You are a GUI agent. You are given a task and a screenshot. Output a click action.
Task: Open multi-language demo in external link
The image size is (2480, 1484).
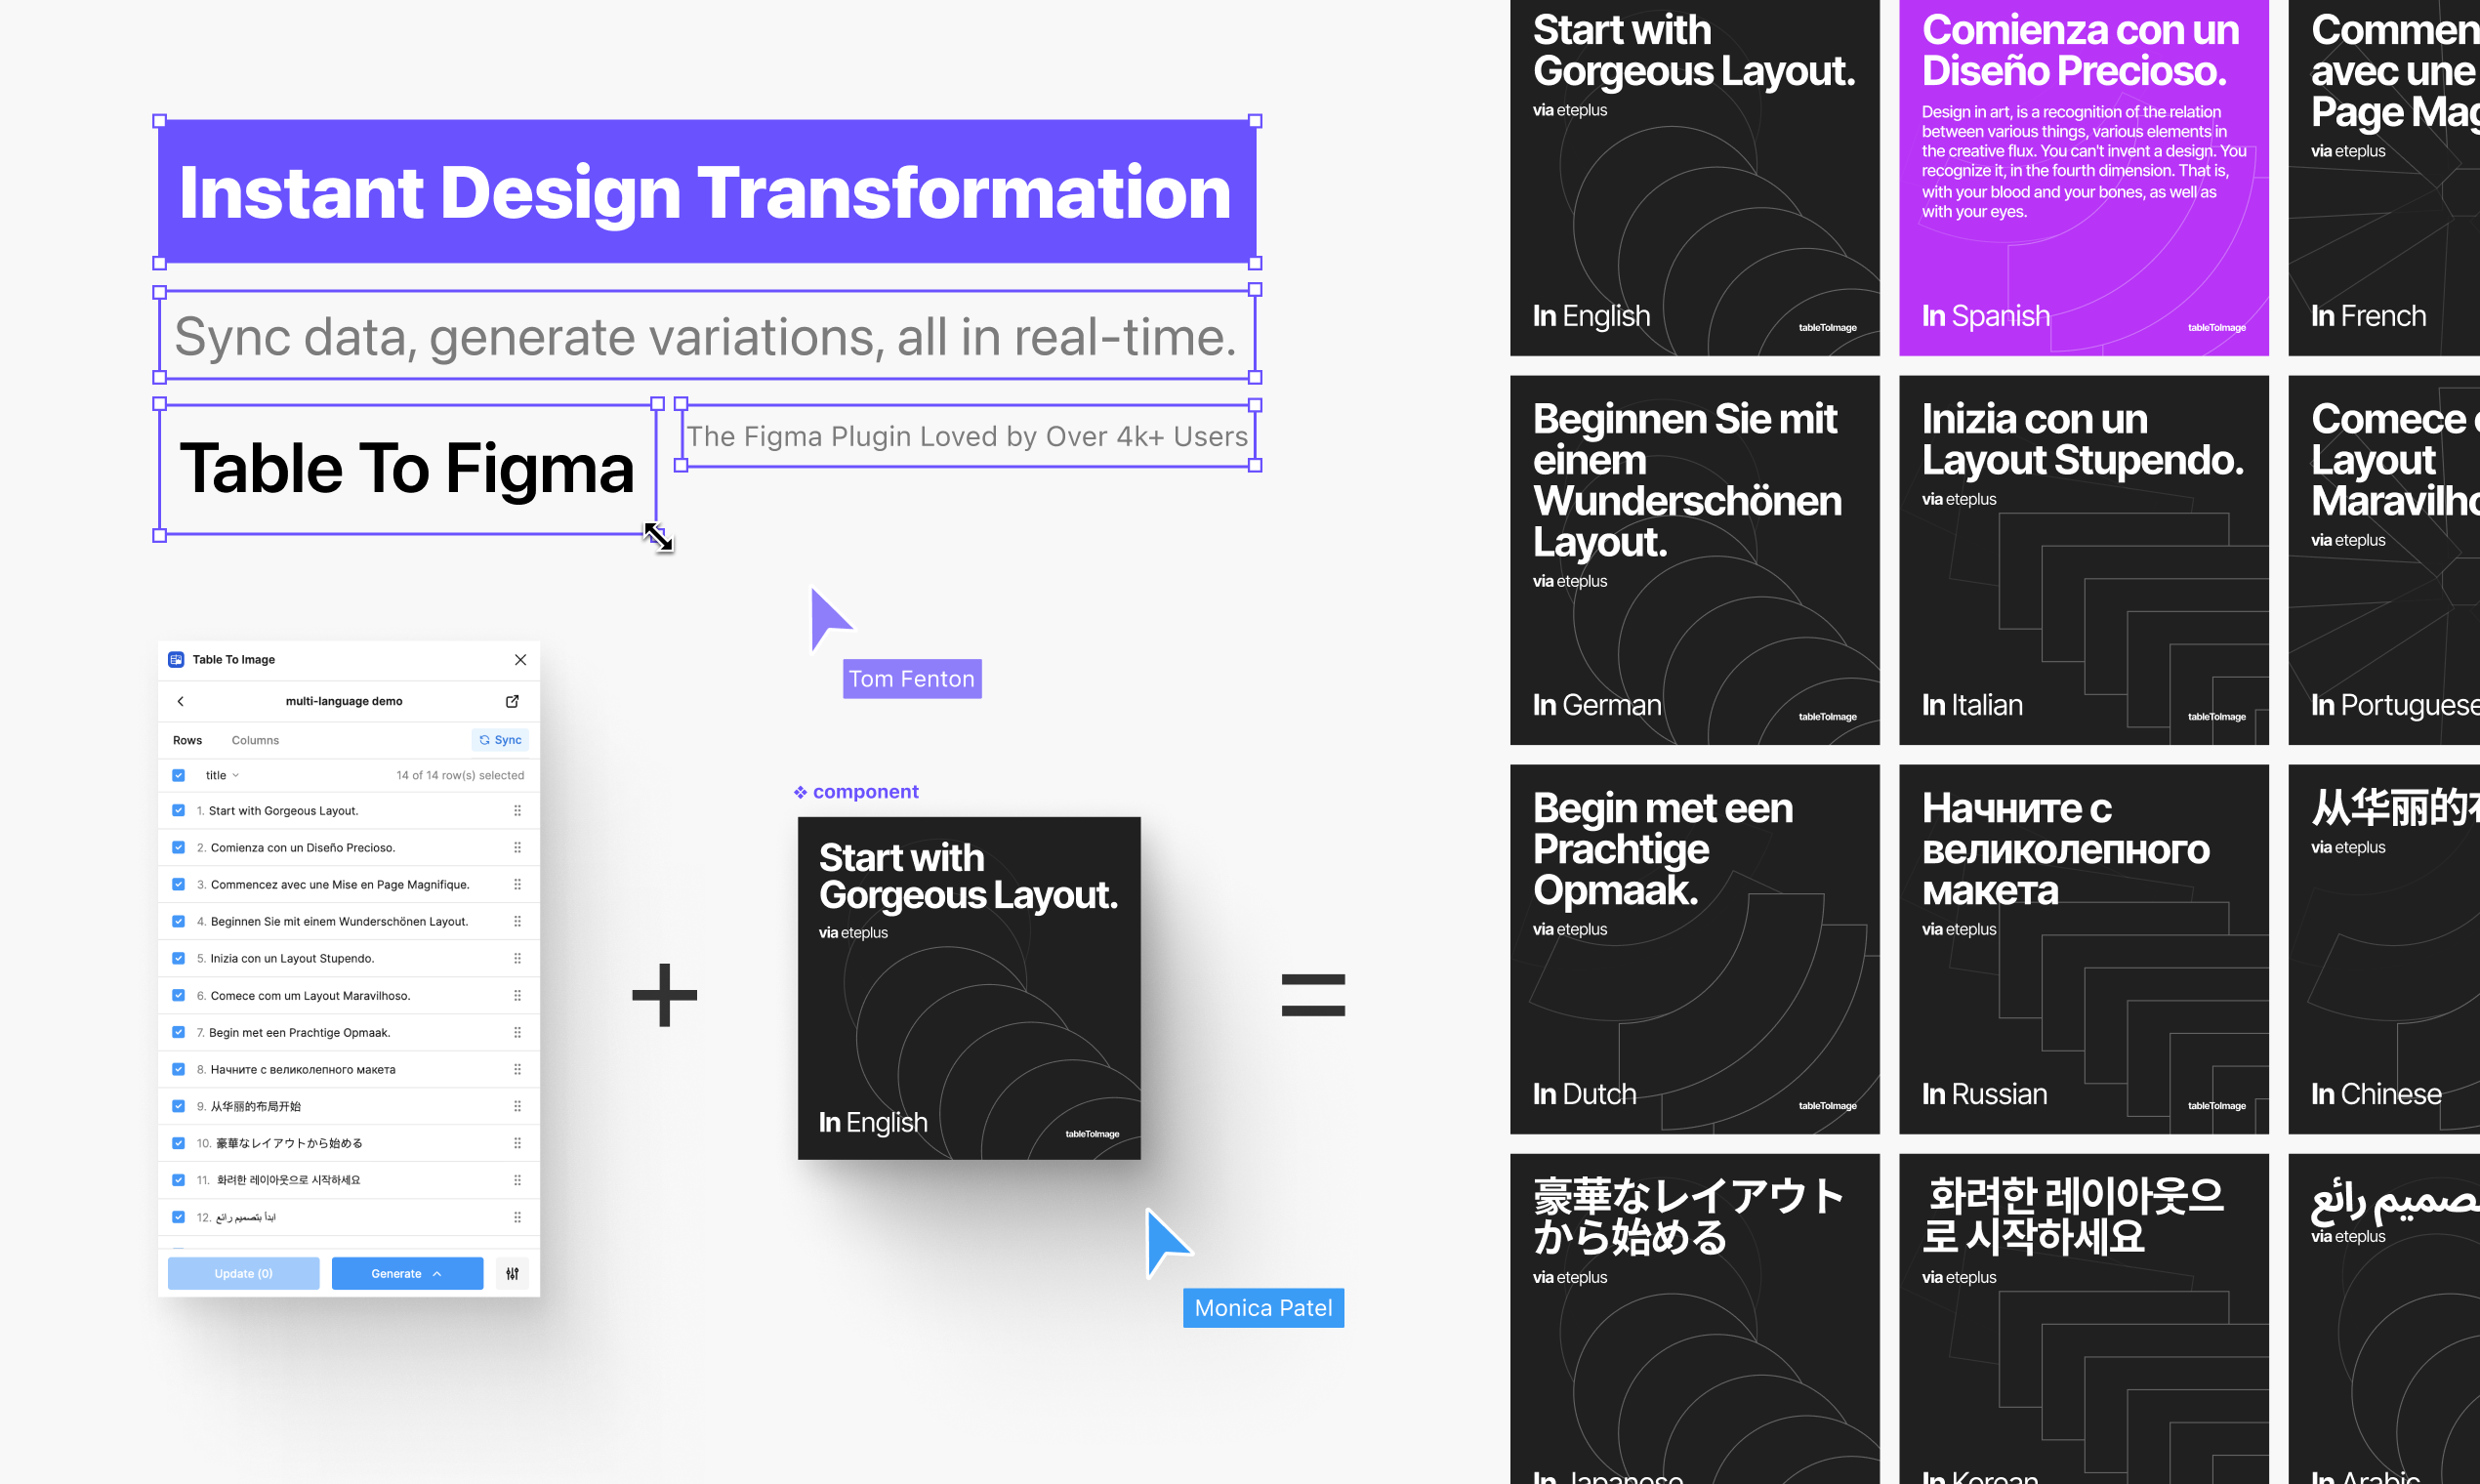click(512, 701)
